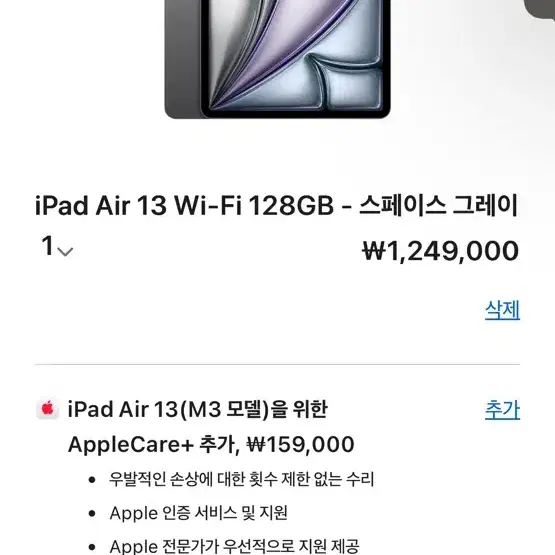
Task: Click the ₩1,249,000 price text
Action: [x=441, y=251]
